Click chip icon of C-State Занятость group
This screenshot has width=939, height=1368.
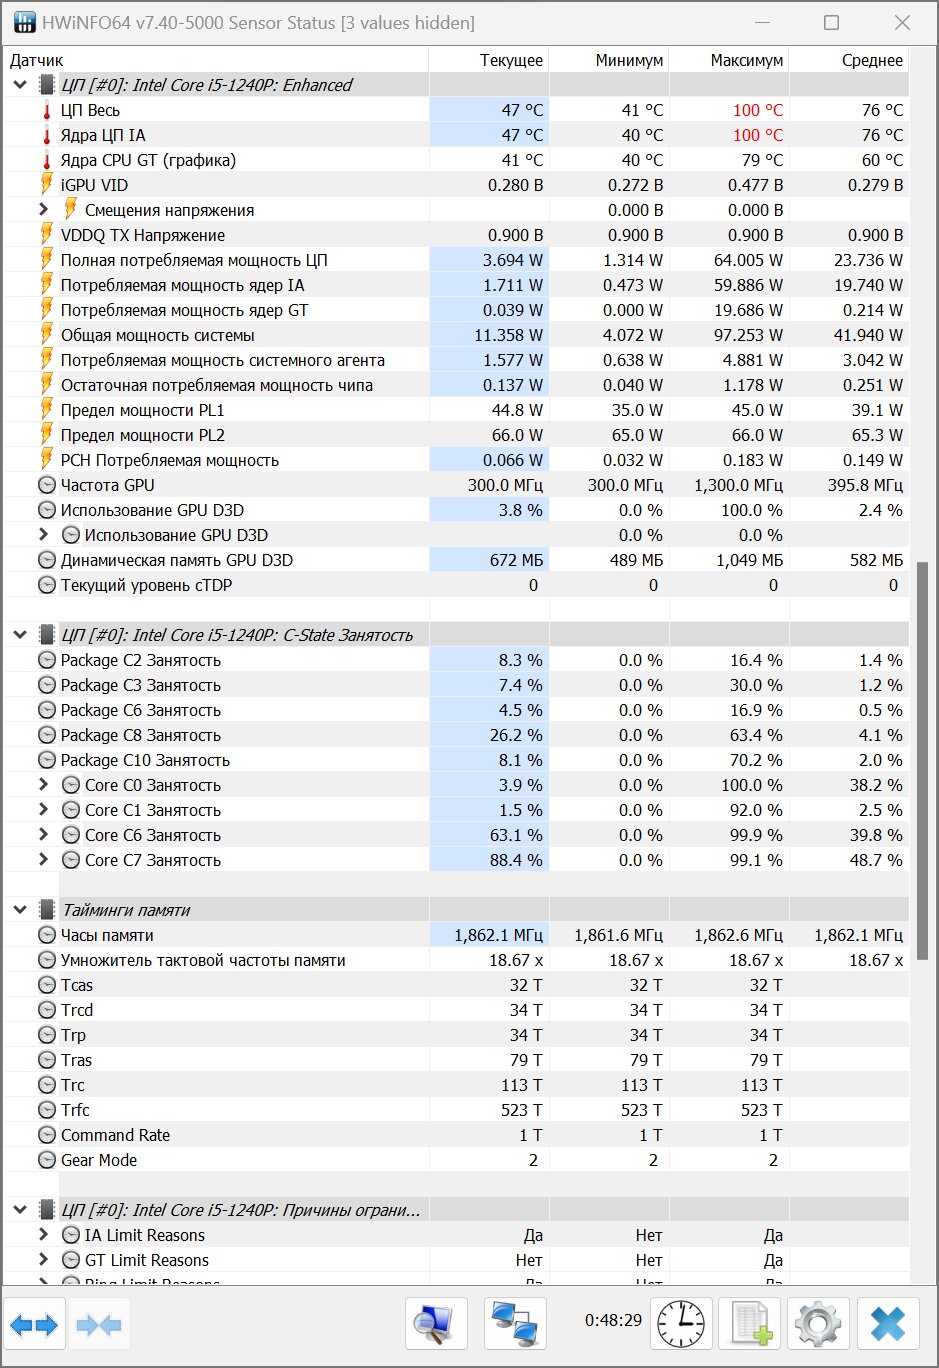pyautogui.click(x=46, y=635)
